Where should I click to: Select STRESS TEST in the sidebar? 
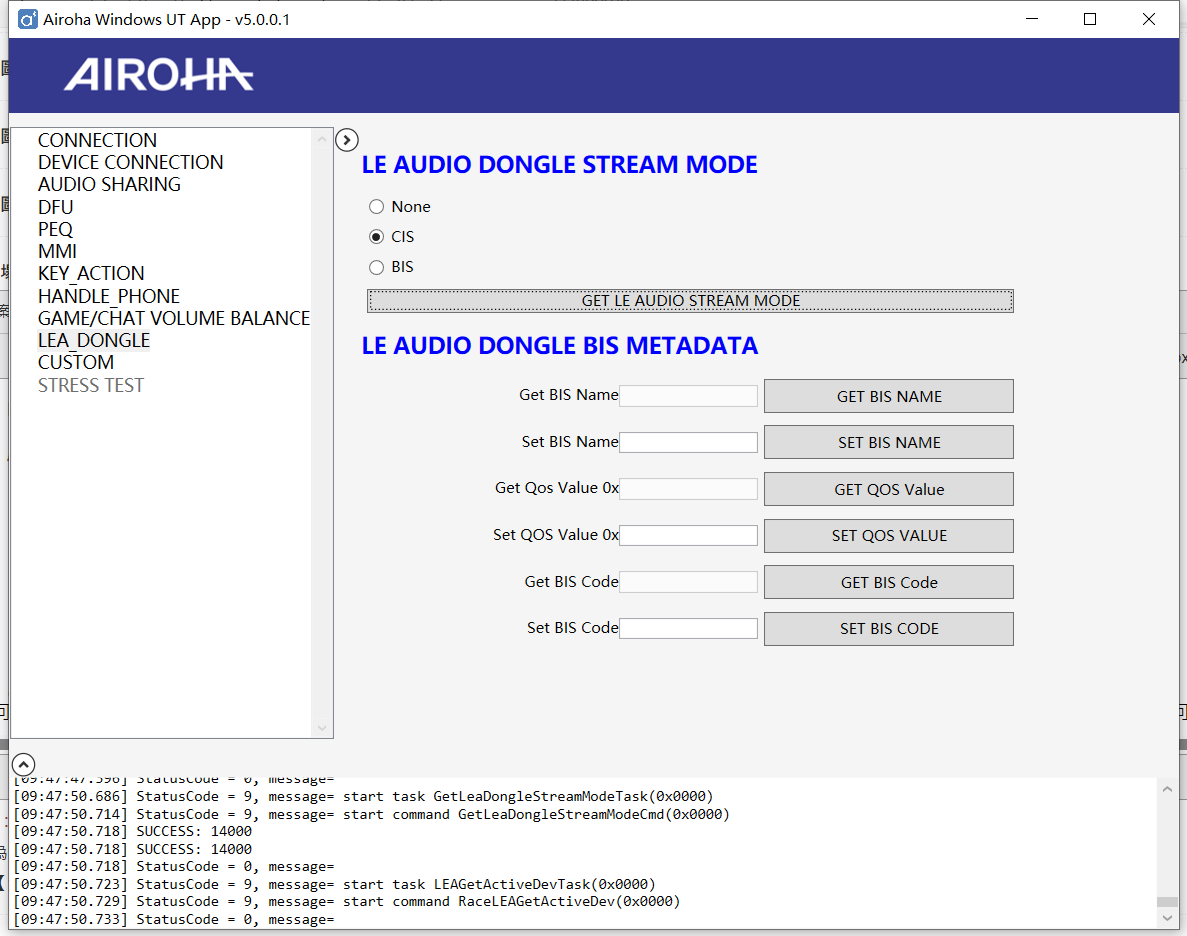point(91,385)
